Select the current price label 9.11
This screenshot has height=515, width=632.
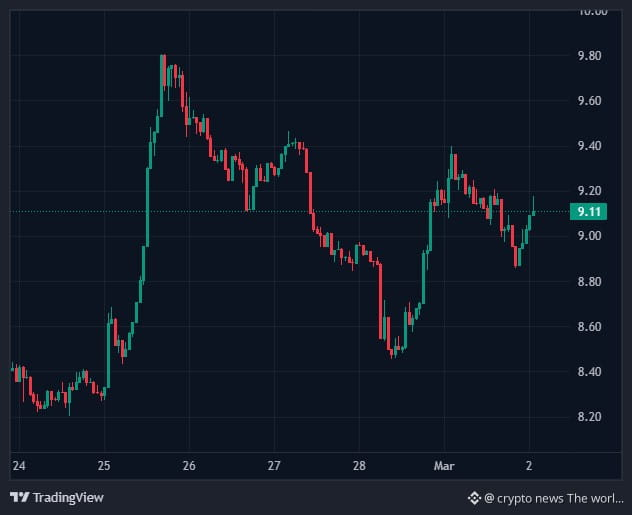(588, 212)
